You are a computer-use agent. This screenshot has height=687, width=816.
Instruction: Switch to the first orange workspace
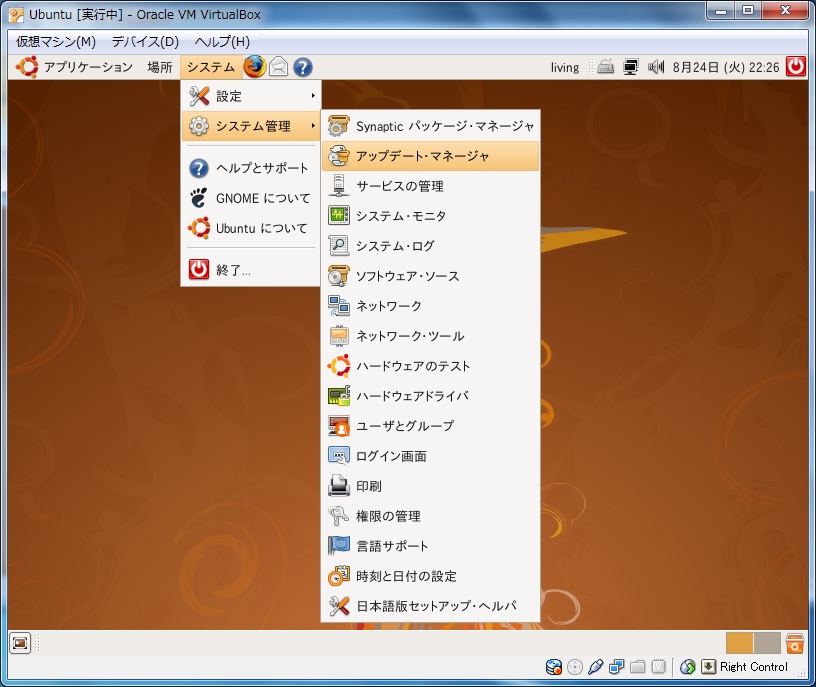click(x=740, y=643)
